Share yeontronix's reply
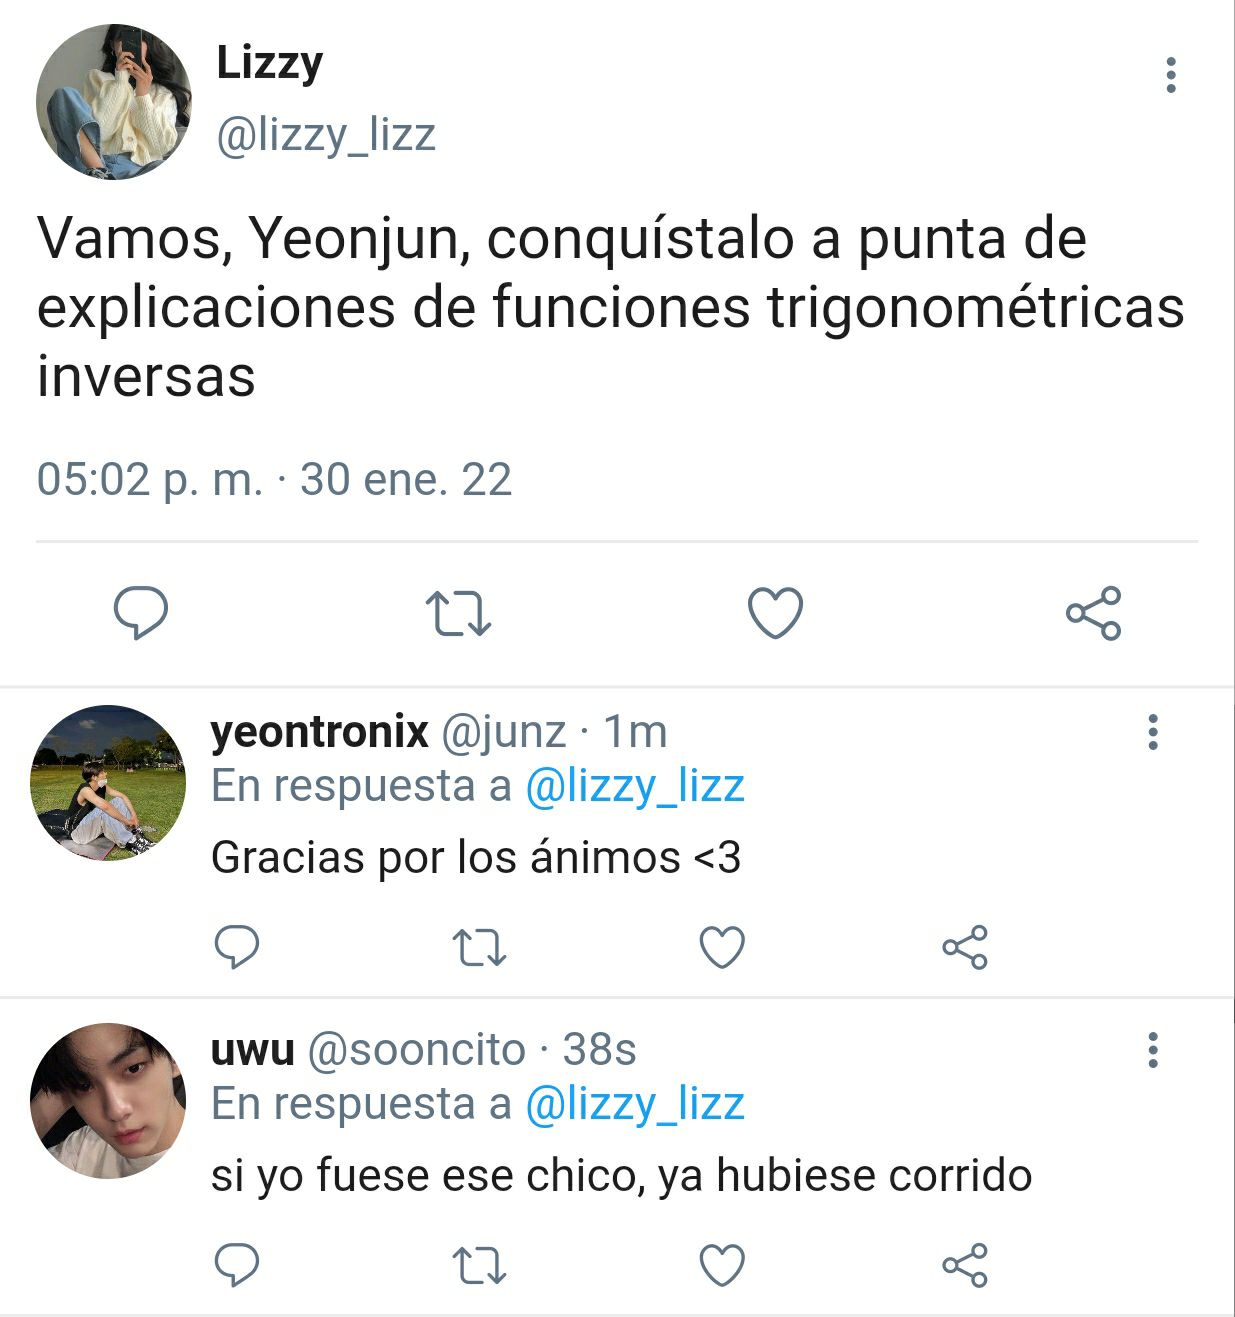 pyautogui.click(x=965, y=947)
